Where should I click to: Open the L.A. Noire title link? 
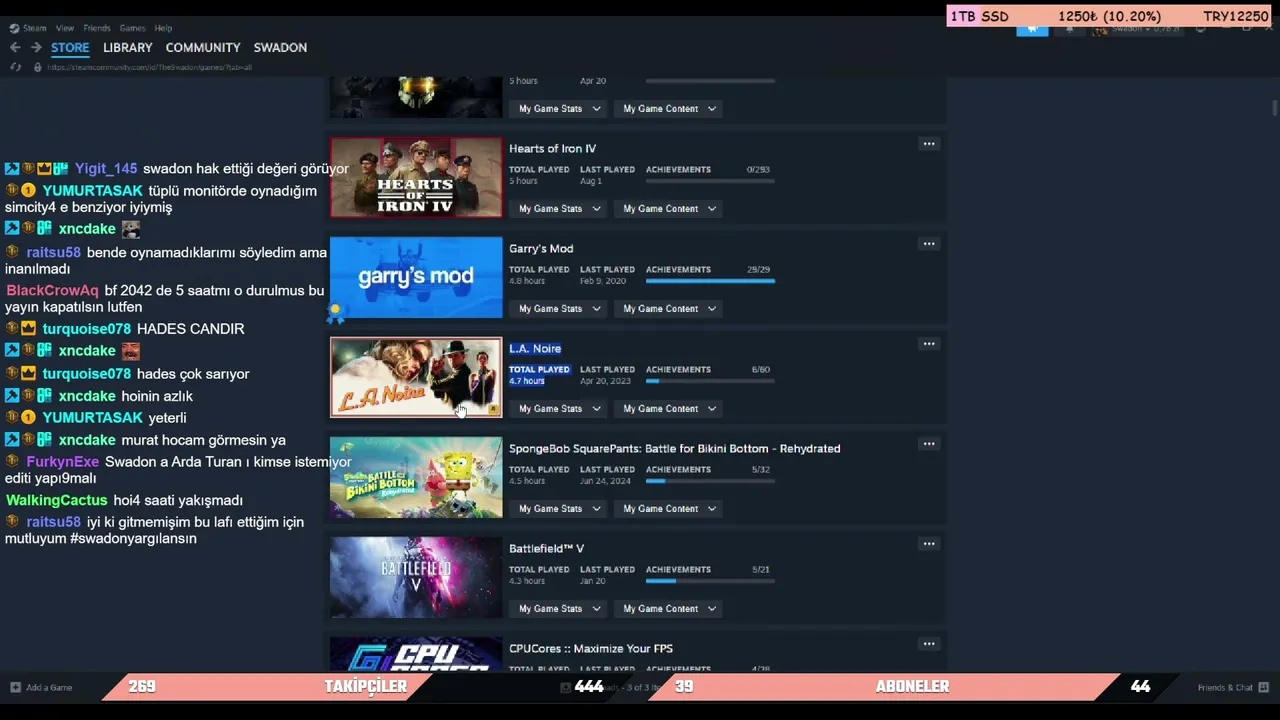click(x=535, y=349)
